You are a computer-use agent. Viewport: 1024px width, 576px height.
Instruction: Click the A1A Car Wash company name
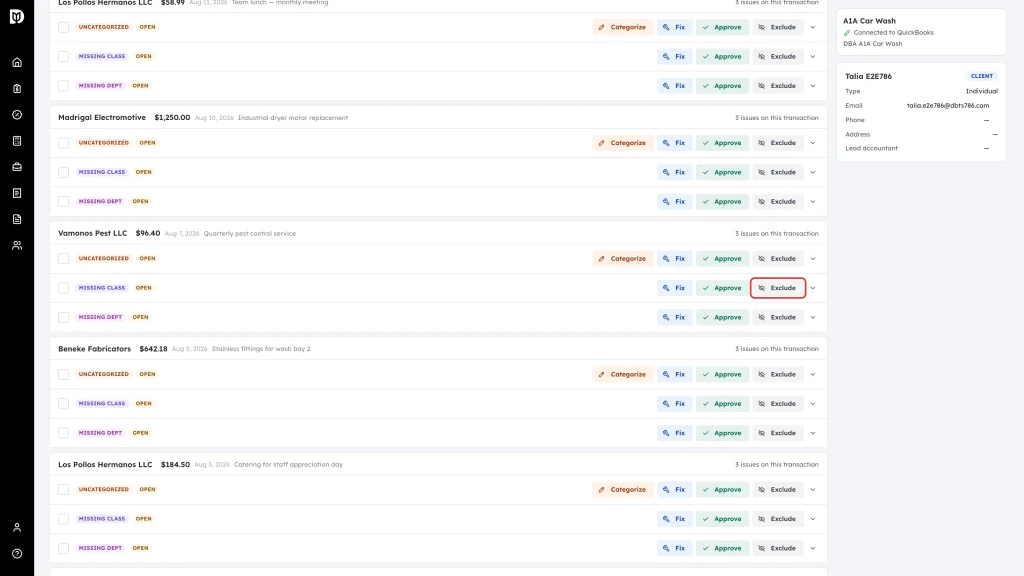[869, 21]
